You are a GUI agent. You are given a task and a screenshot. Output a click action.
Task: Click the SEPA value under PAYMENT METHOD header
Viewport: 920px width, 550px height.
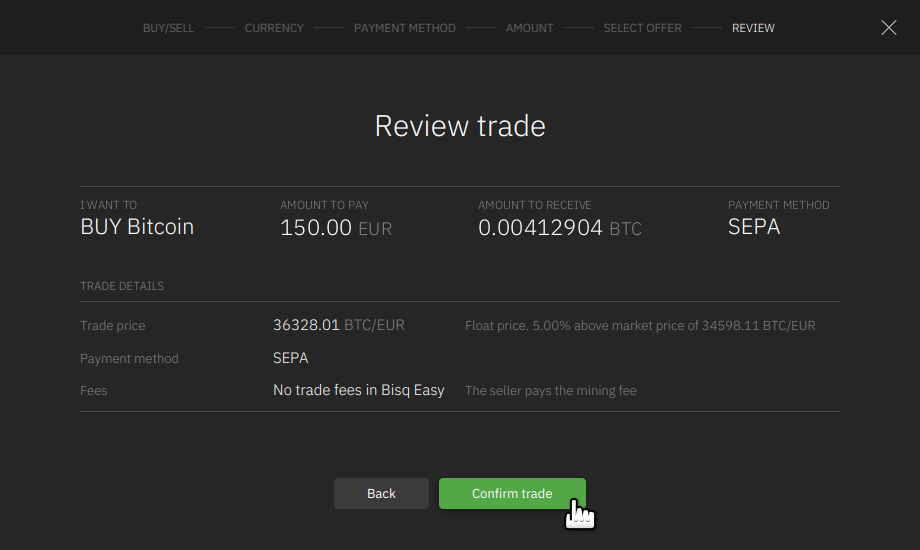pos(754,227)
